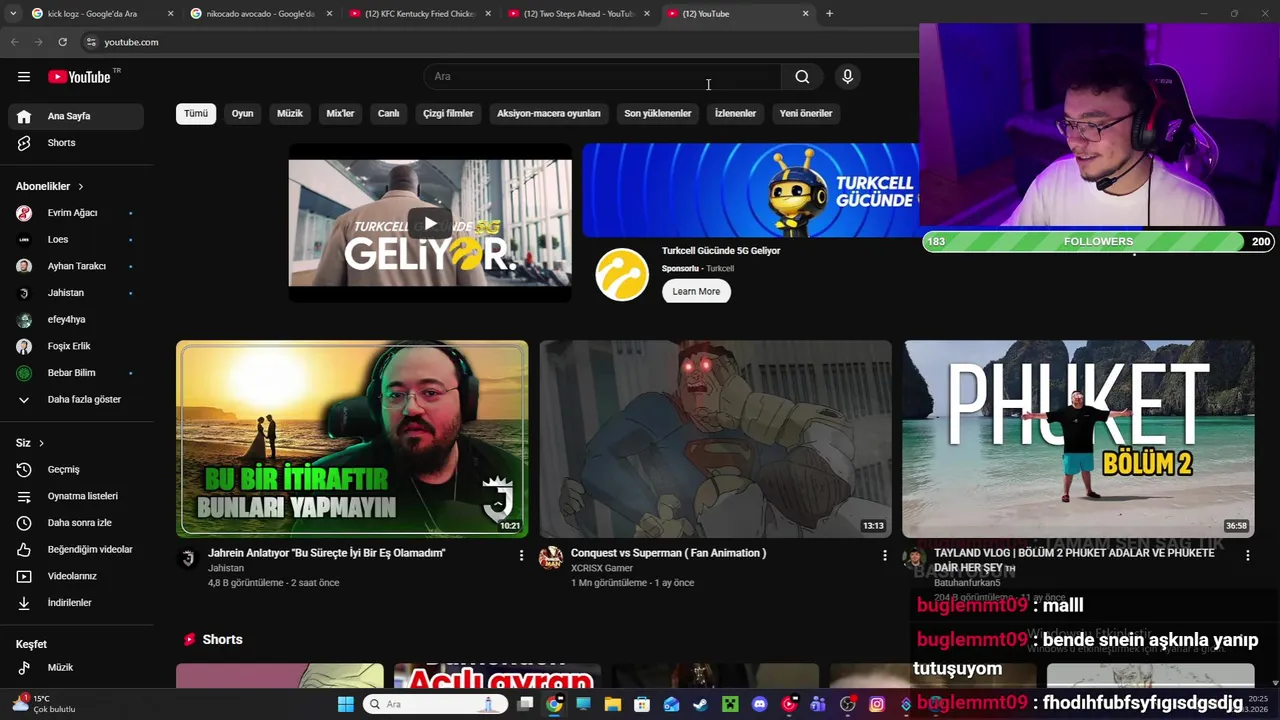Screen dimensions: 1280x720
Task: Open options menu for Jahrein video
Action: click(521, 555)
